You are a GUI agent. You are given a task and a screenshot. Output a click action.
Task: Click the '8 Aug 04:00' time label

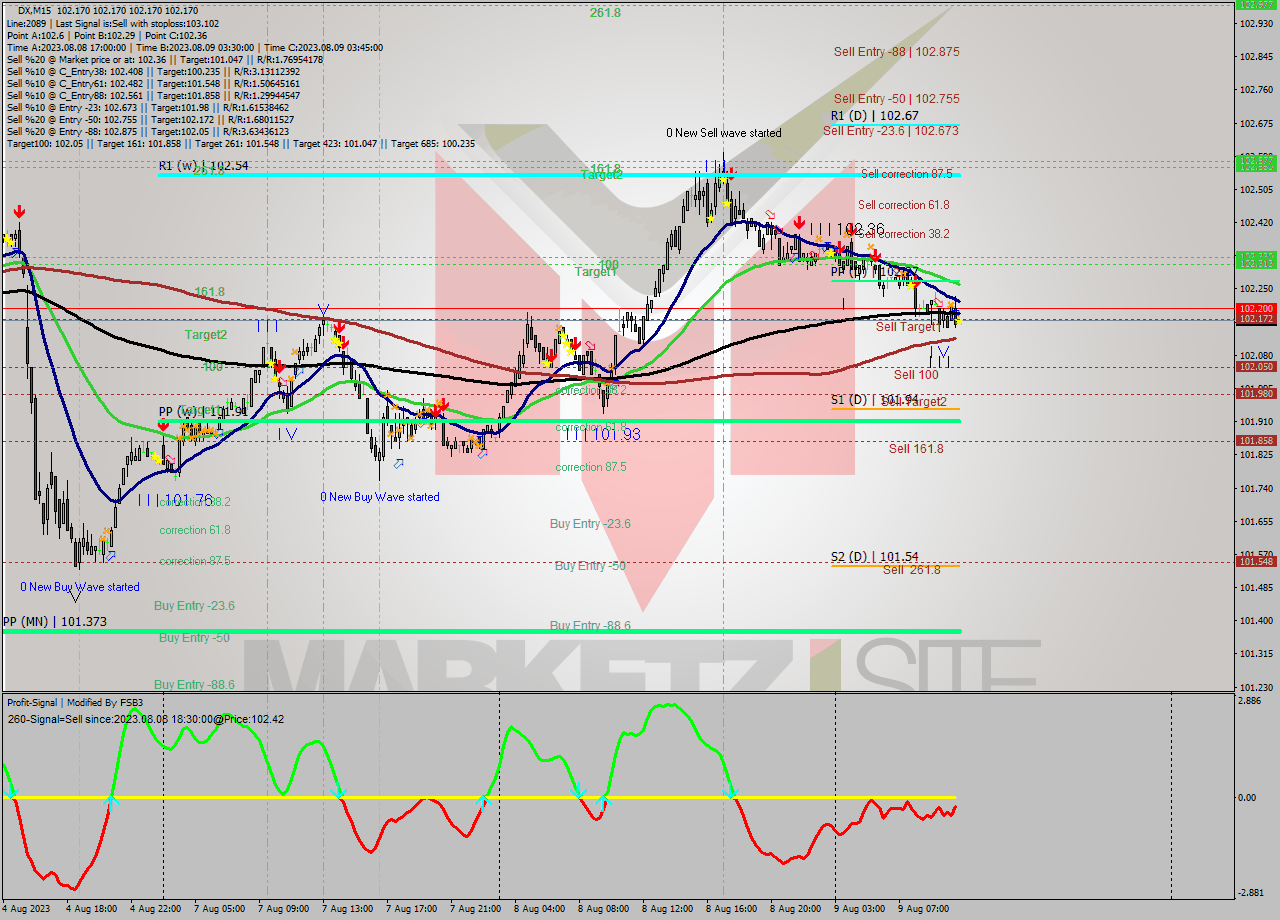(x=539, y=909)
